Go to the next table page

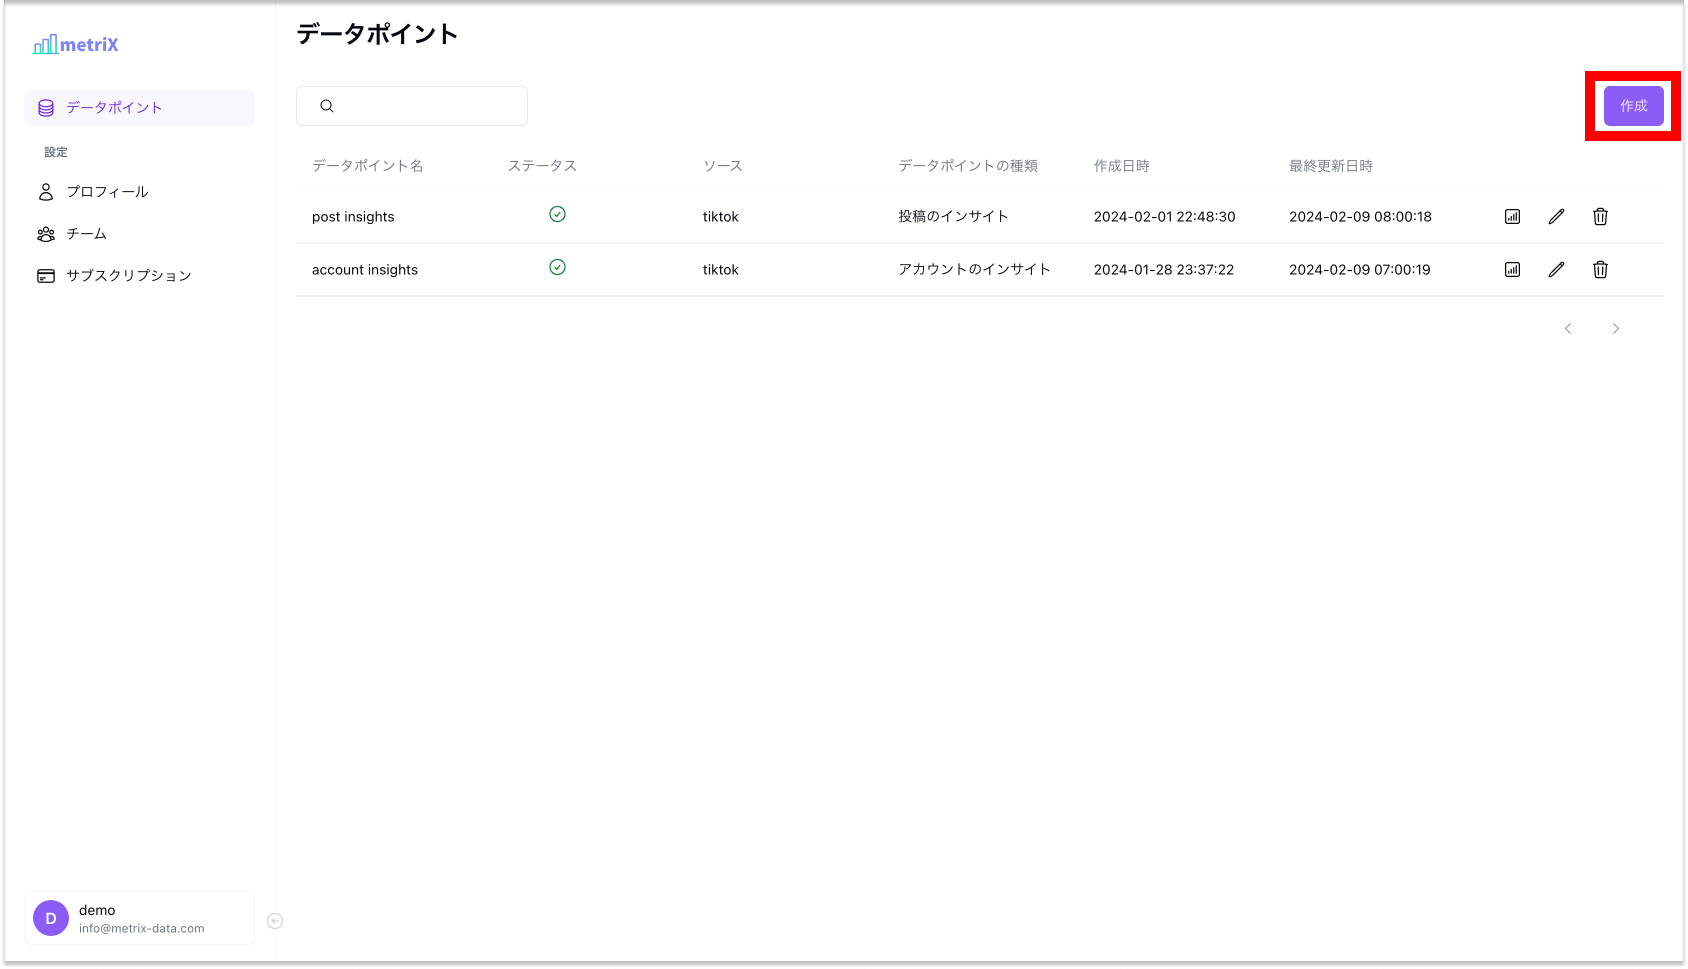pyautogui.click(x=1615, y=329)
